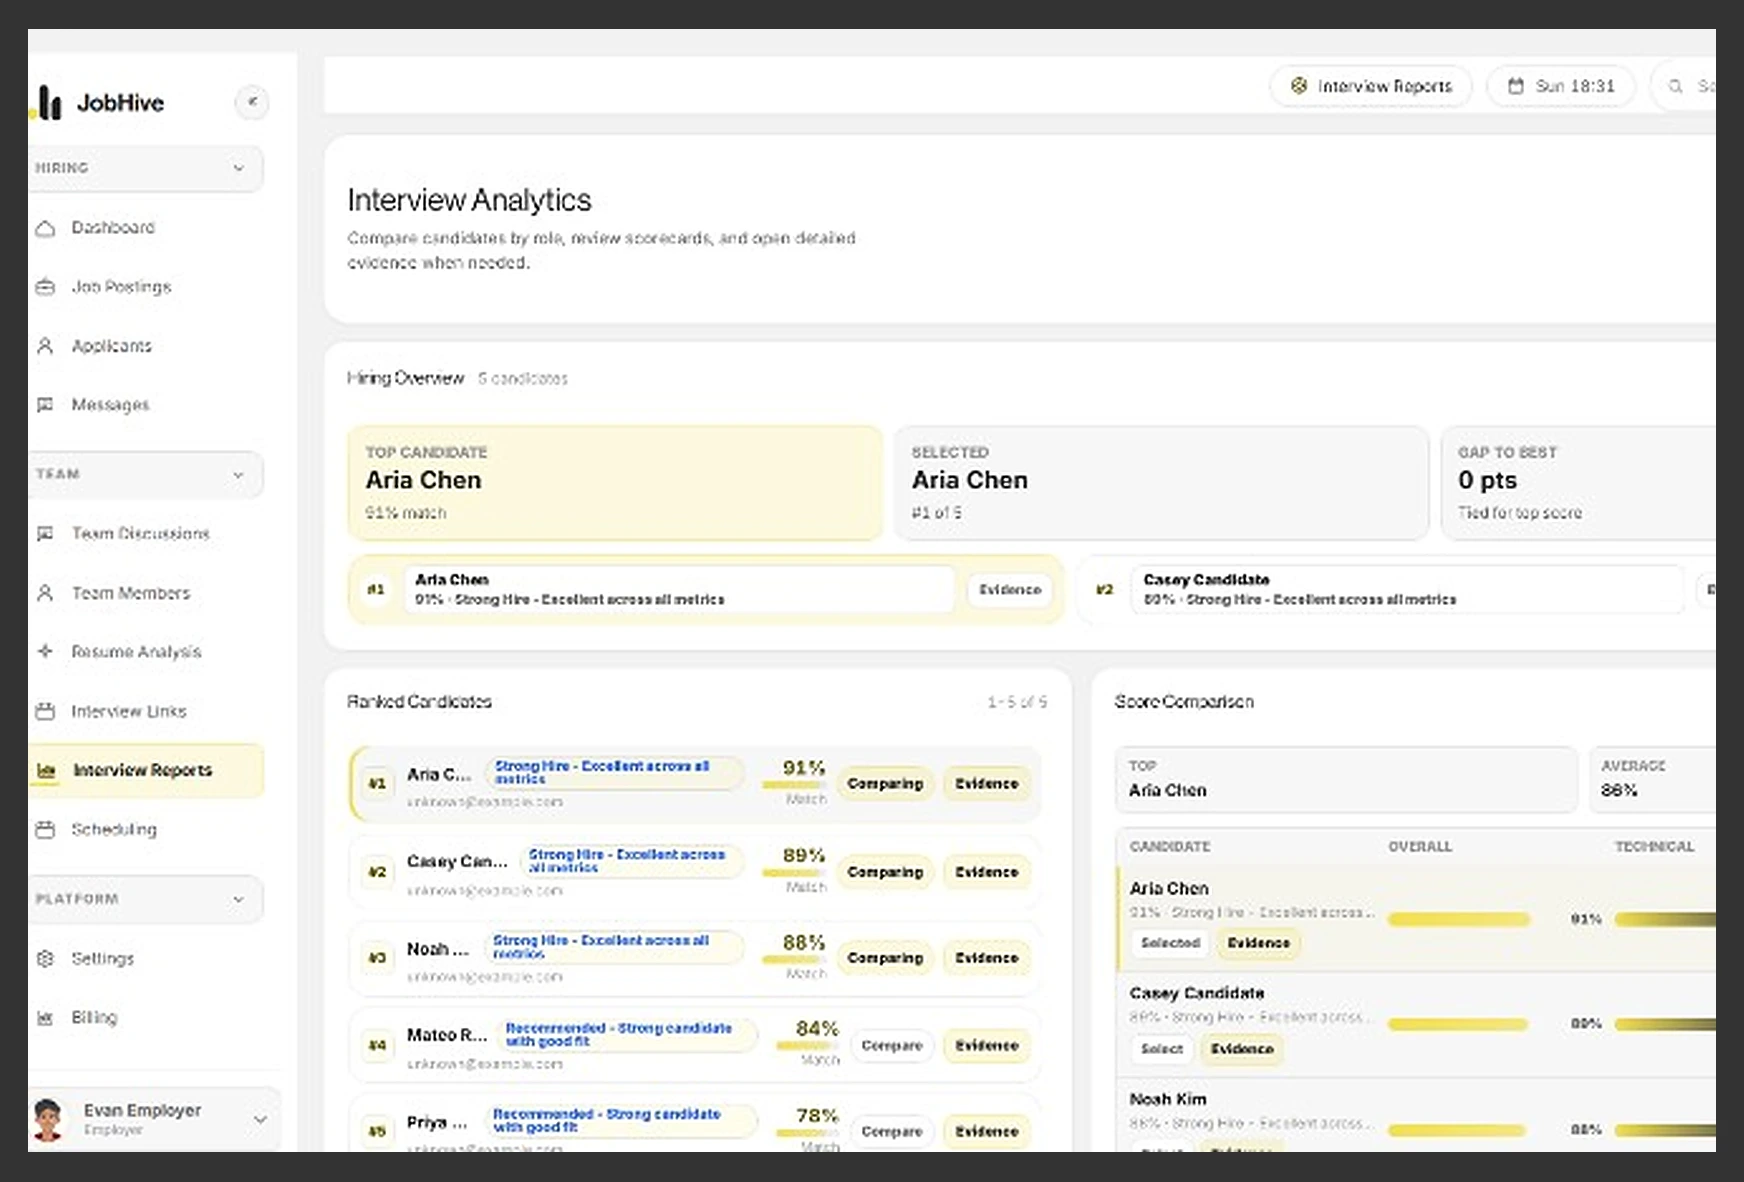1744x1182 pixels.
Task: Click the Billing chart icon
Action: (x=45, y=1018)
